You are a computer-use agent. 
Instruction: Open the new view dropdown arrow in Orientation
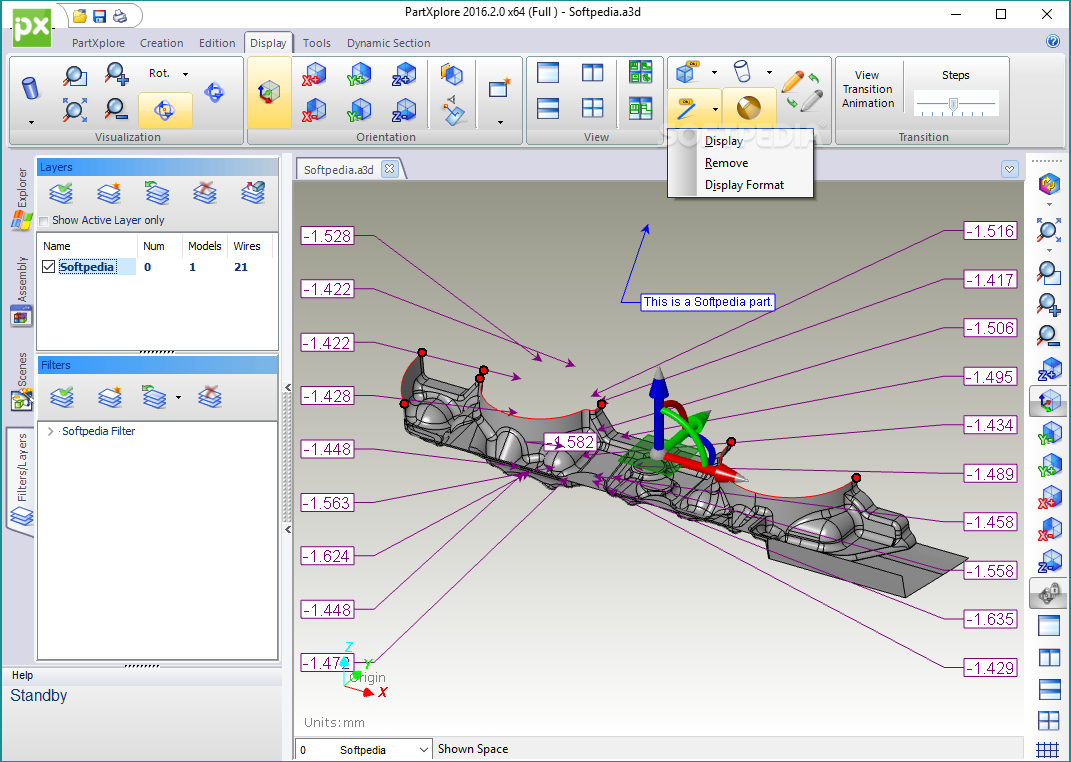pos(500,122)
